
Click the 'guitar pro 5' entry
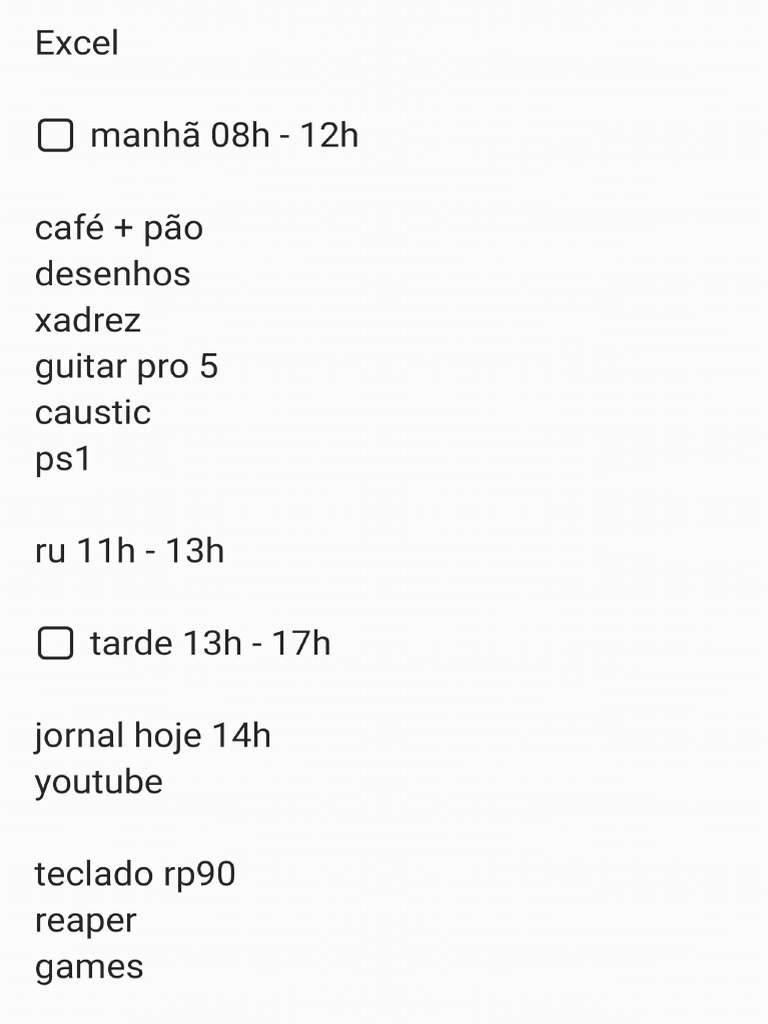[x=127, y=367]
